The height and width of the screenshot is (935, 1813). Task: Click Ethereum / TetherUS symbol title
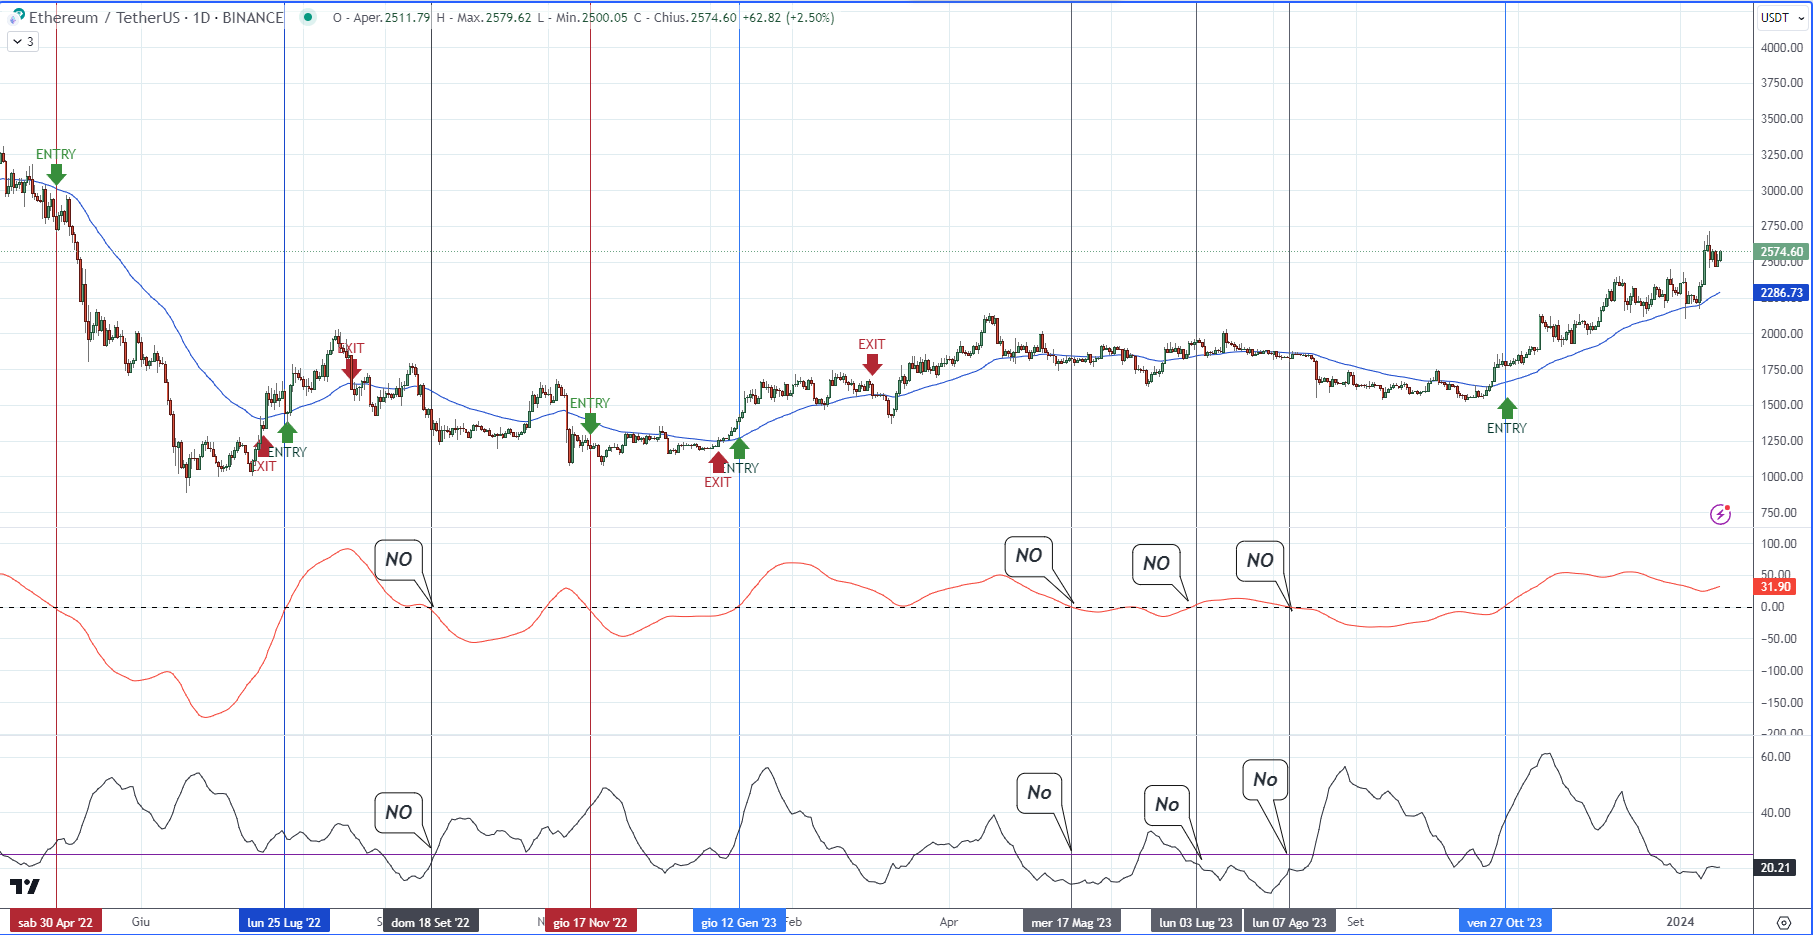point(156,17)
